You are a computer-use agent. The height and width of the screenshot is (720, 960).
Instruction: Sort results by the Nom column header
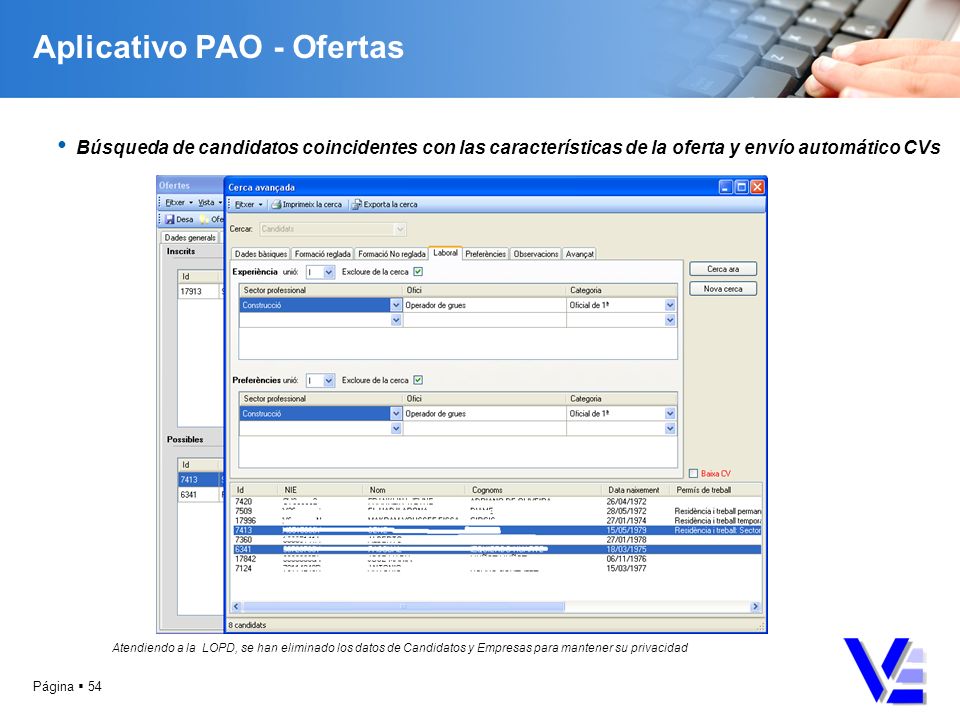[x=416, y=490]
